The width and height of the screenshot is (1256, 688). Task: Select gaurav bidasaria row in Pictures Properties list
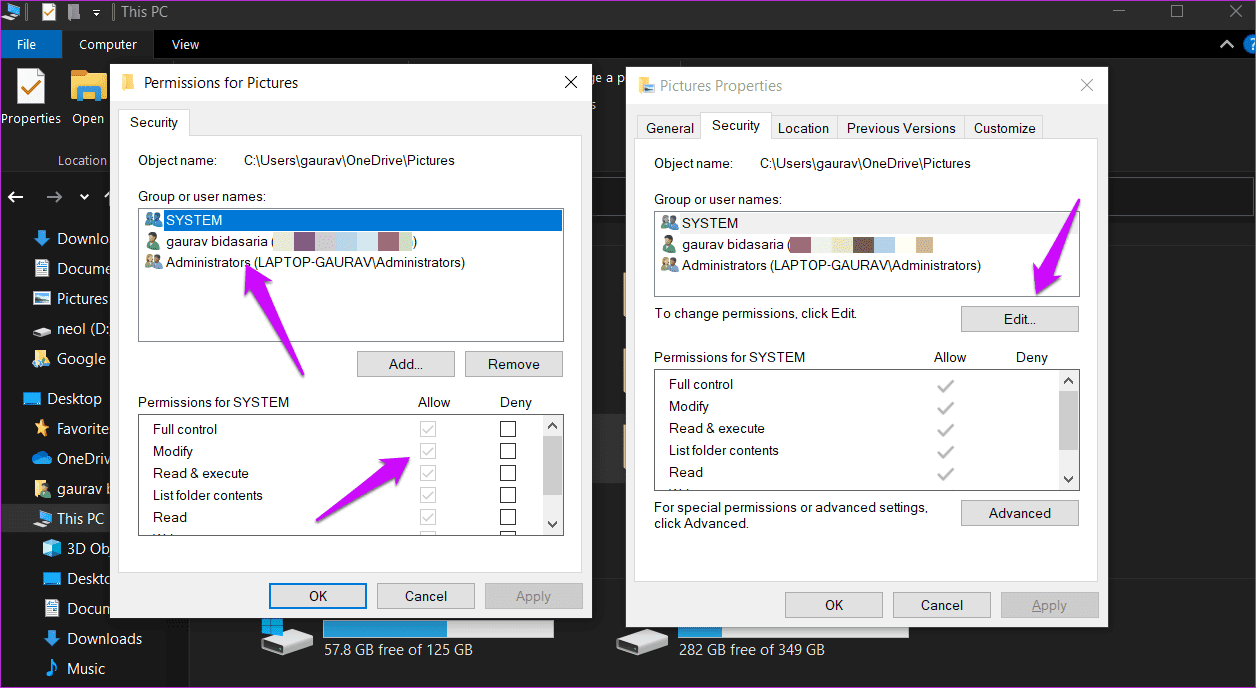[866, 244]
